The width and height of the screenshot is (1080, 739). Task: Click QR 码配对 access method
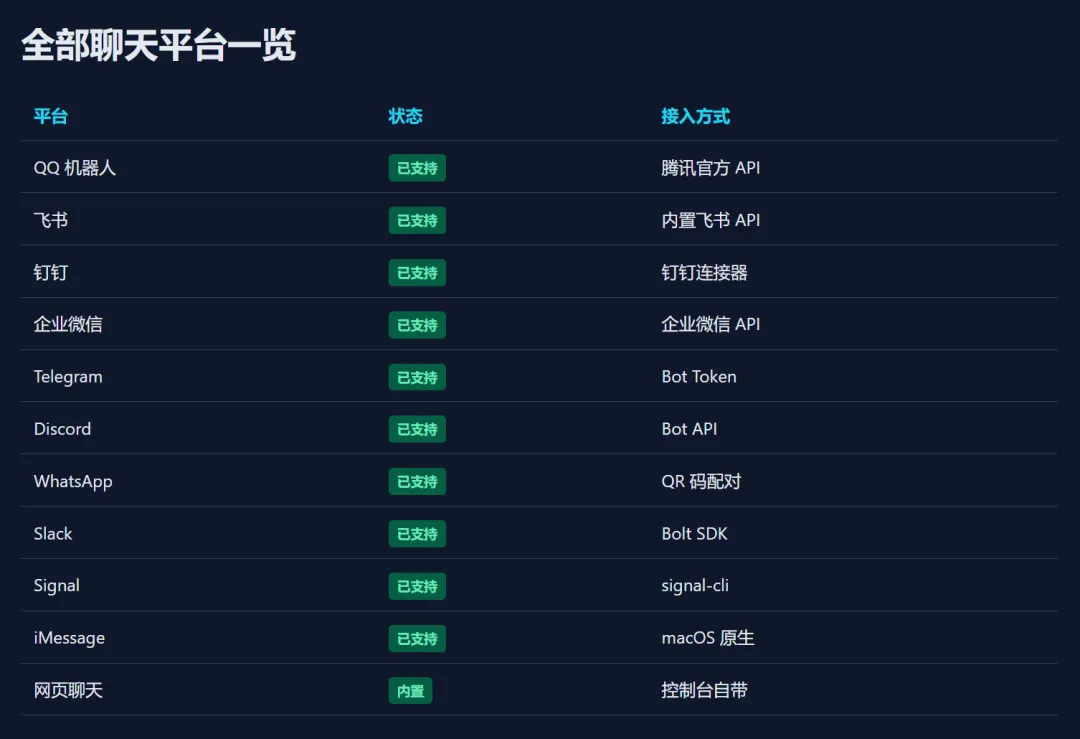tap(701, 481)
